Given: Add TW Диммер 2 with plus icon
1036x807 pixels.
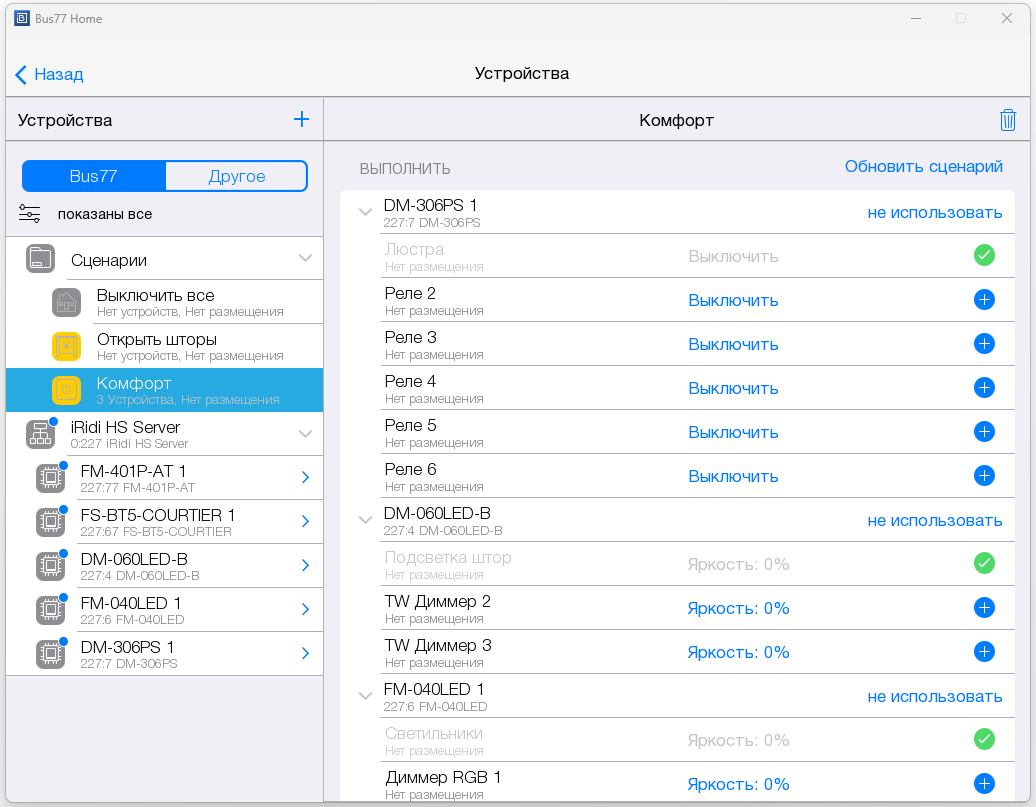Looking at the screenshot, I should (984, 608).
